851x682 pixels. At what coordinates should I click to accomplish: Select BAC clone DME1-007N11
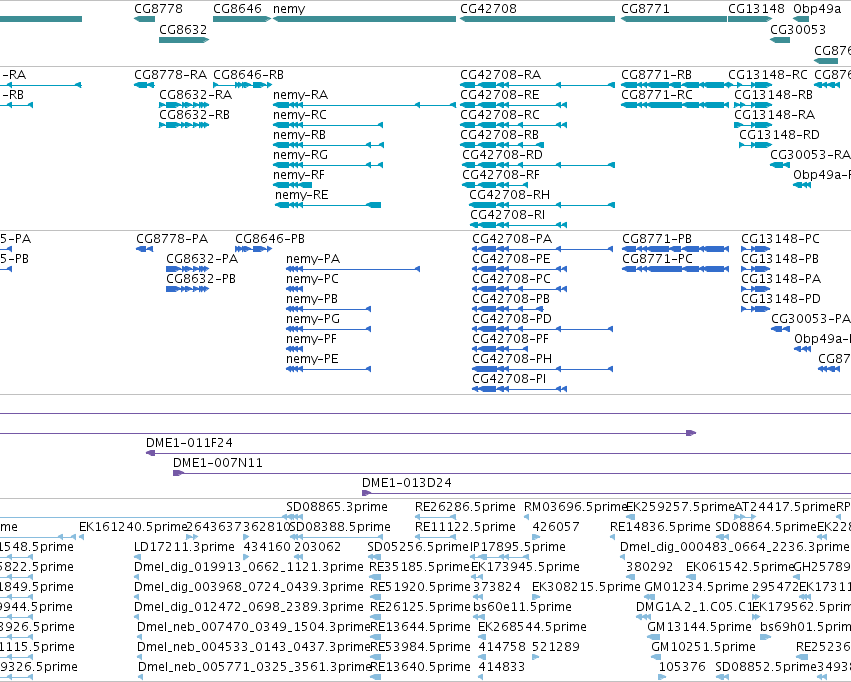pos(218,463)
